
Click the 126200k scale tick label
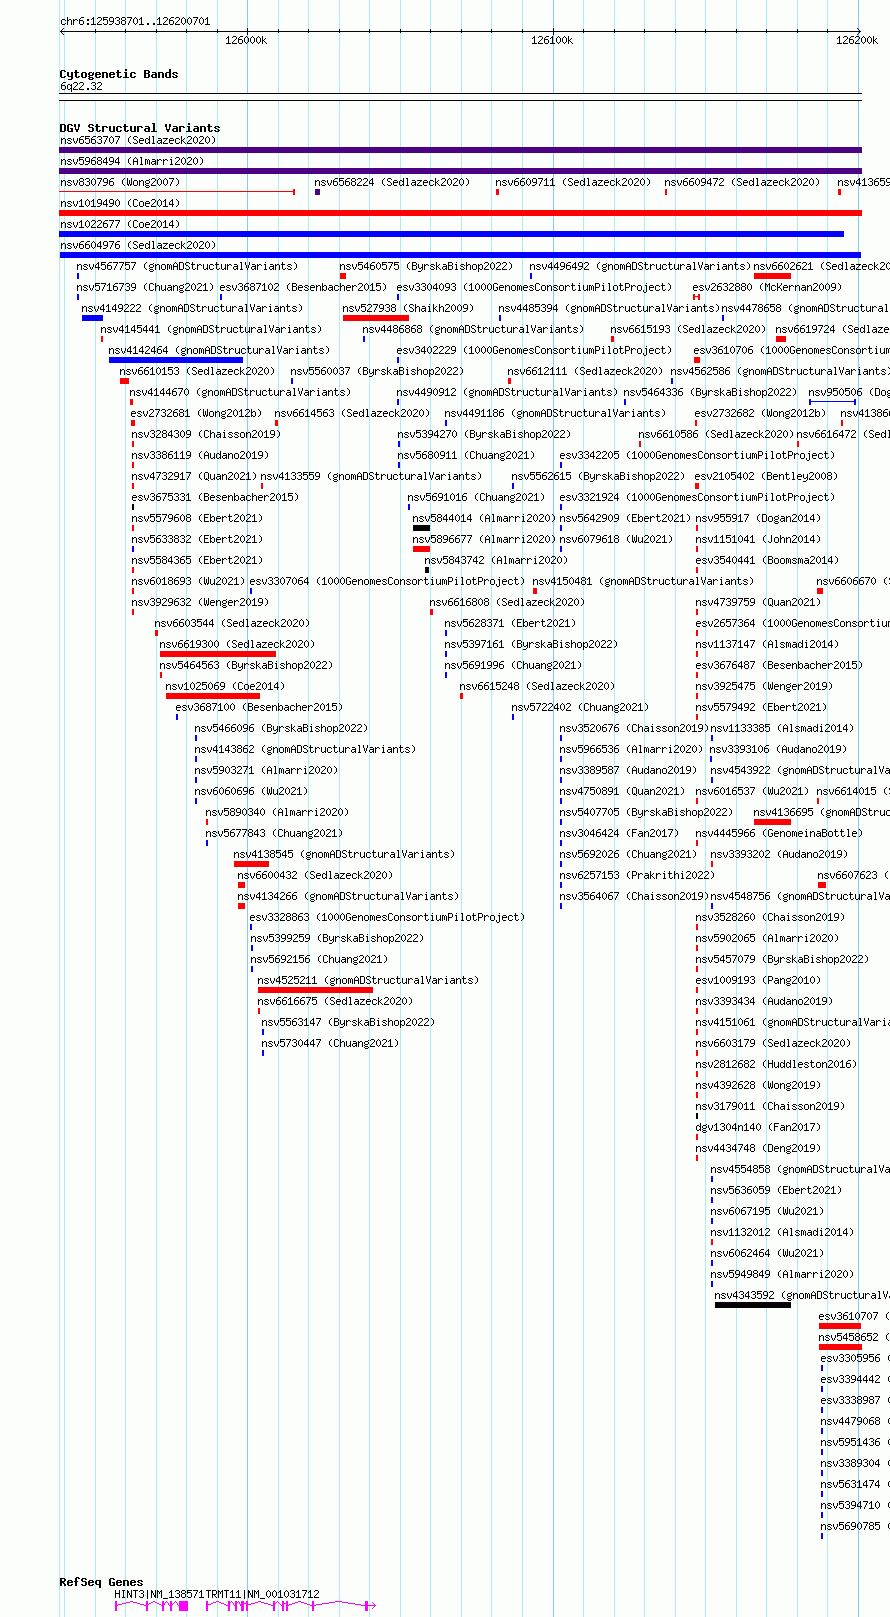857,40
